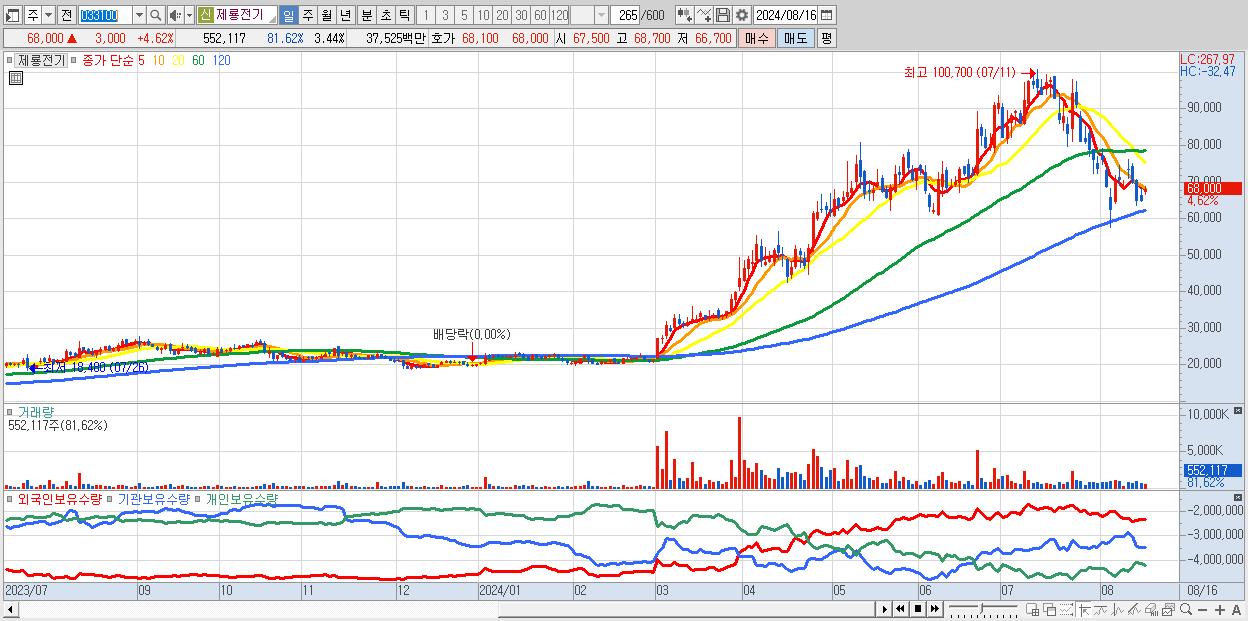Select the 일 (daily) period button

tap(288, 15)
